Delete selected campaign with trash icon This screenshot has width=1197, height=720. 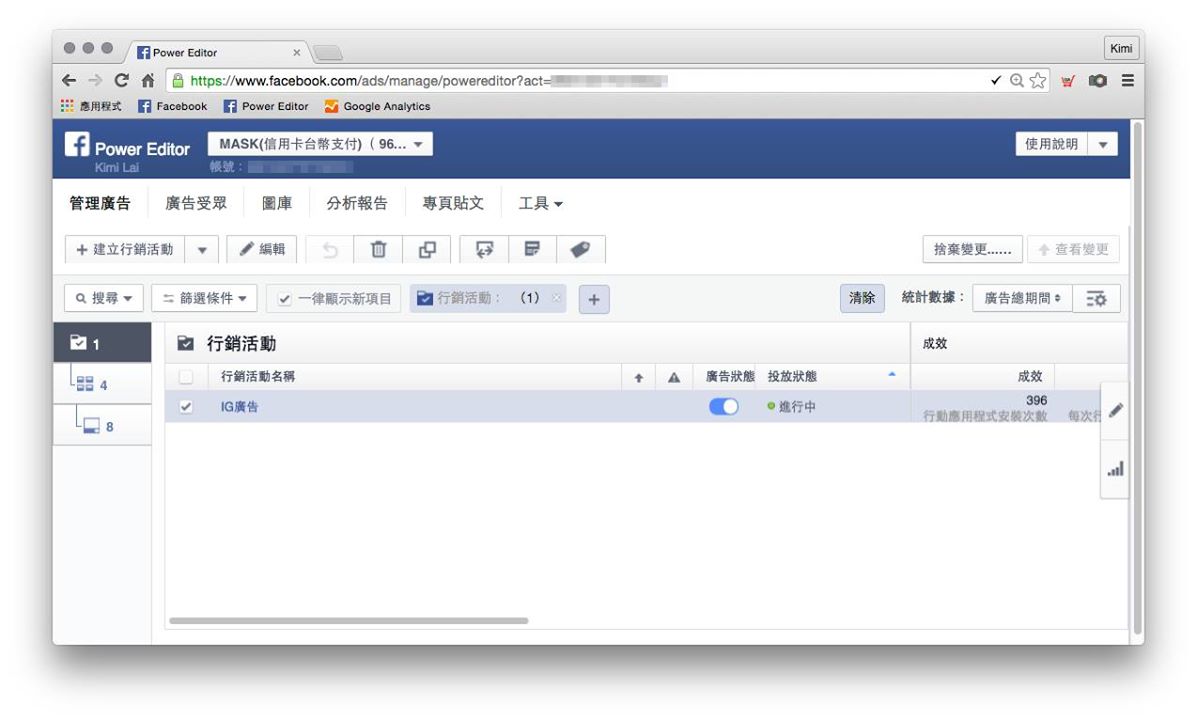coord(378,250)
